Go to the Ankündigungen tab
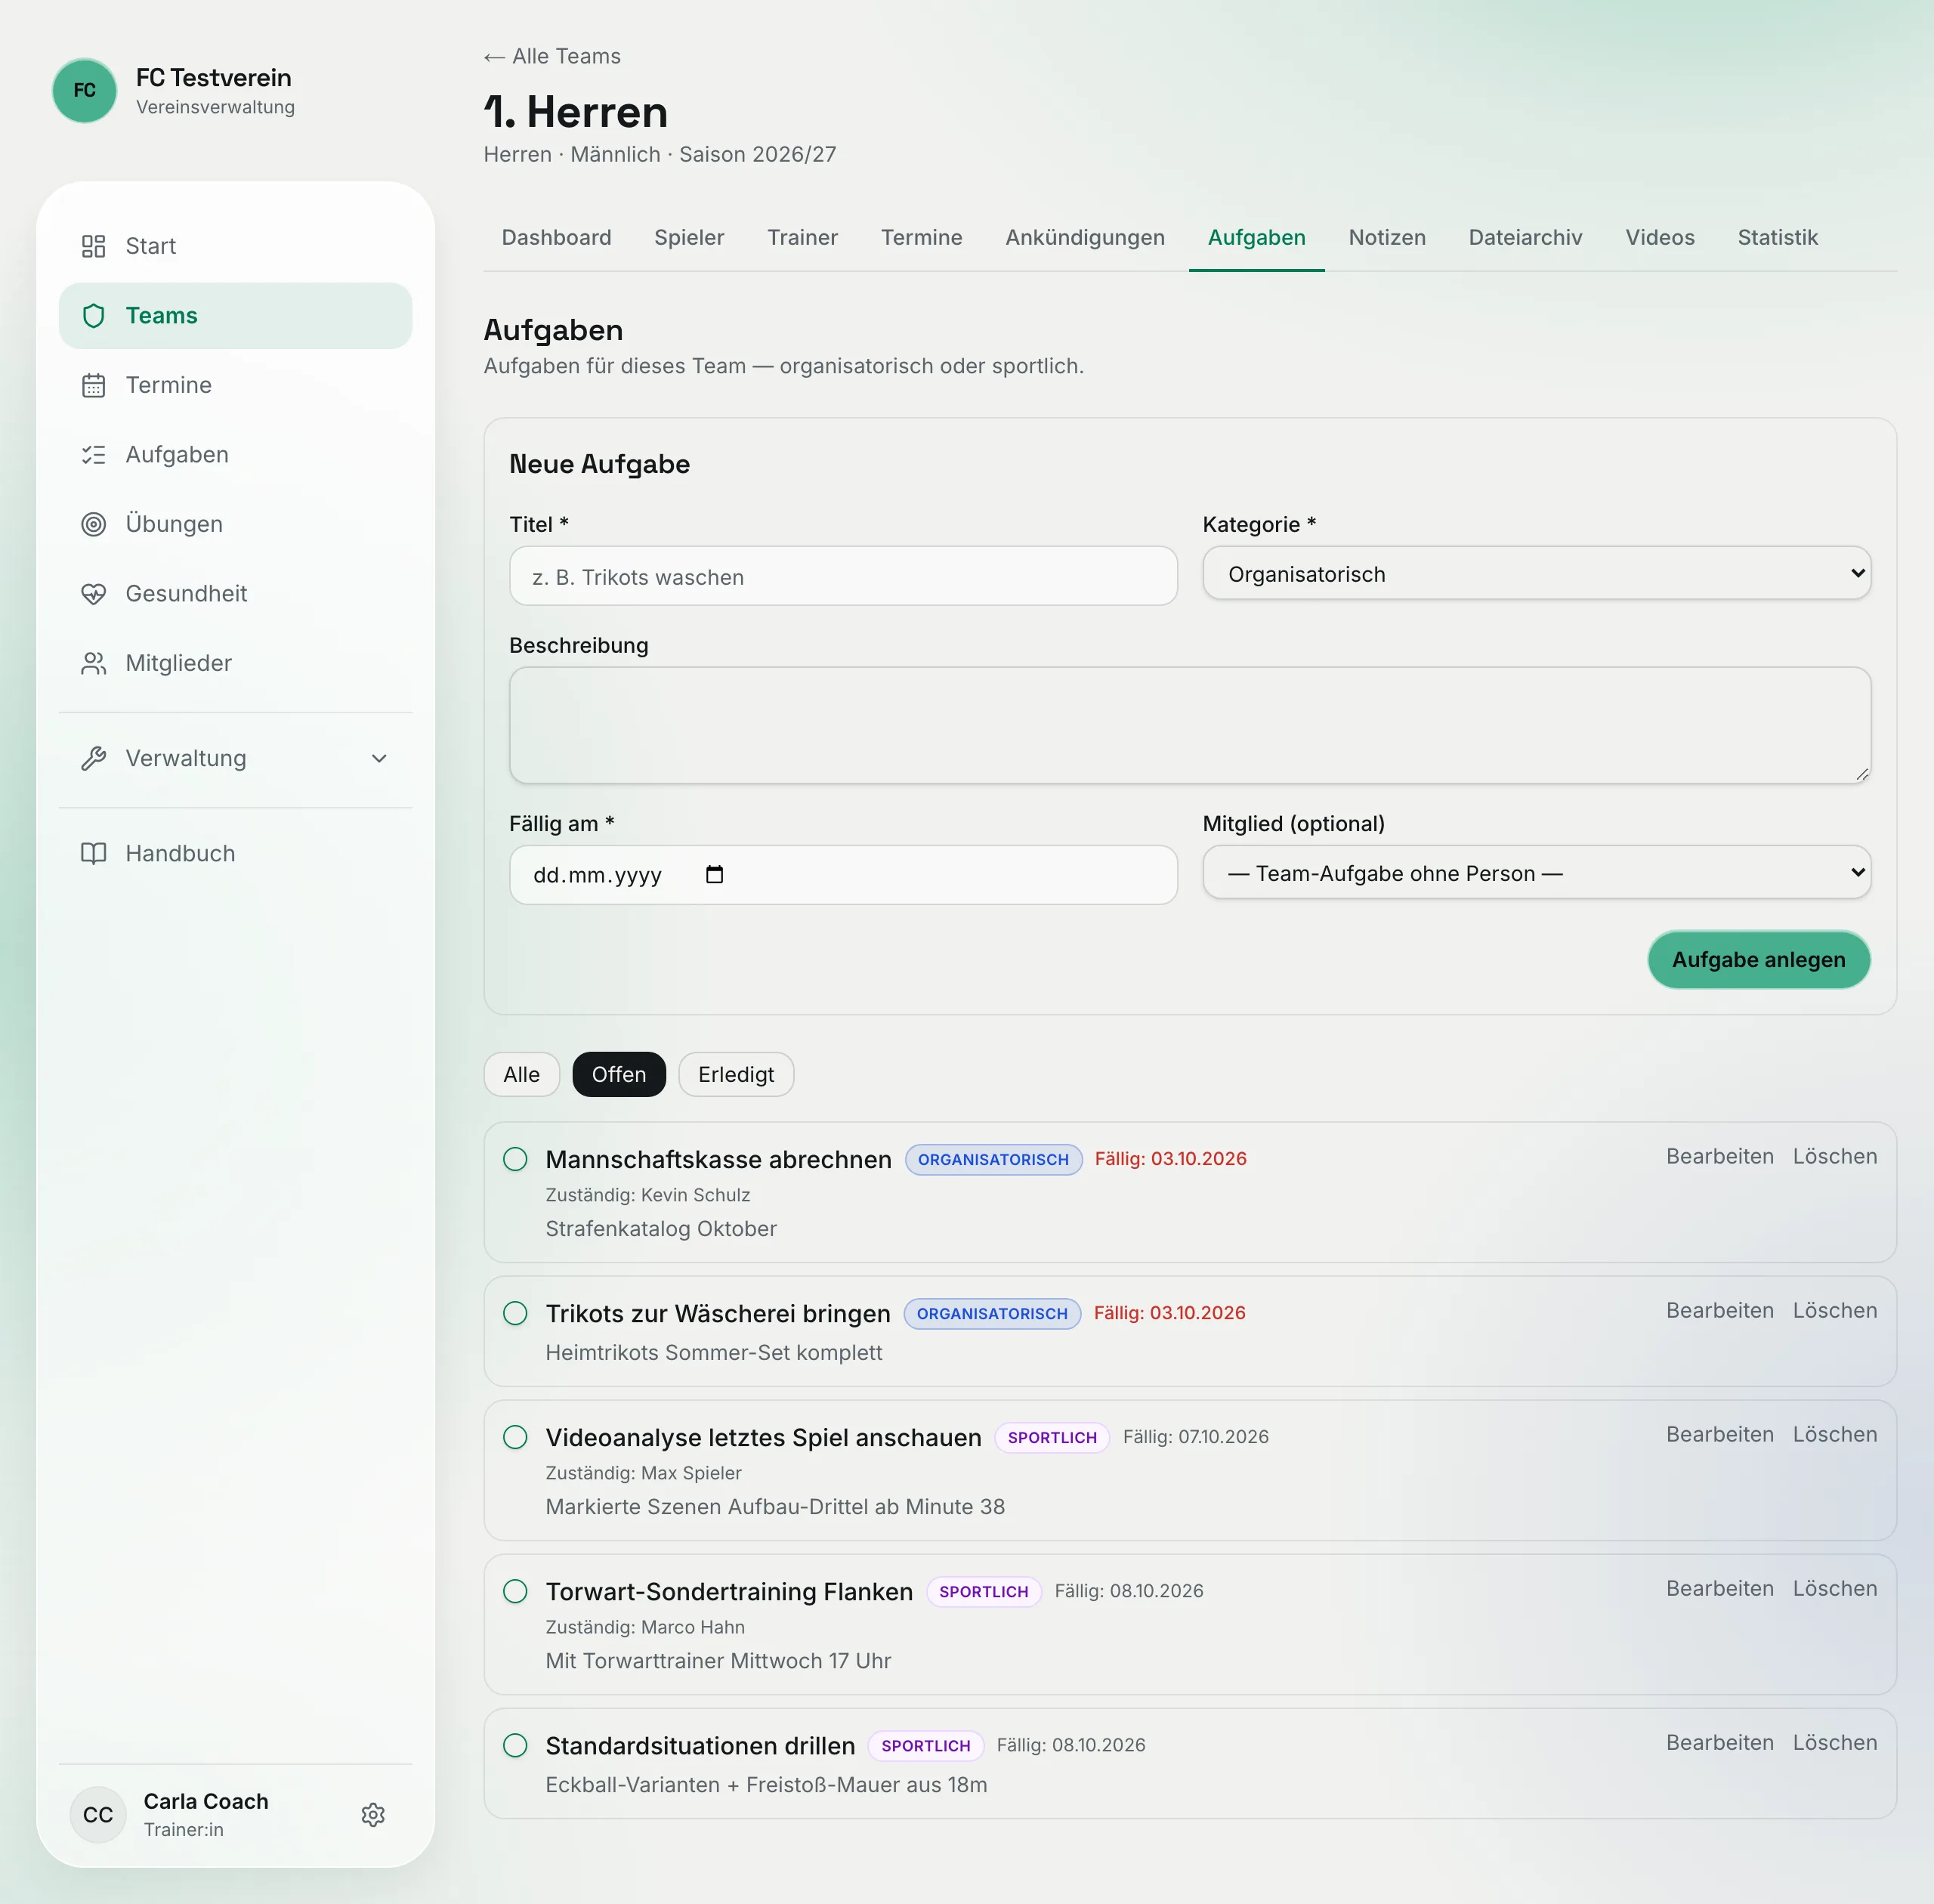Screen dimensions: 1934x1904 pos(1085,237)
